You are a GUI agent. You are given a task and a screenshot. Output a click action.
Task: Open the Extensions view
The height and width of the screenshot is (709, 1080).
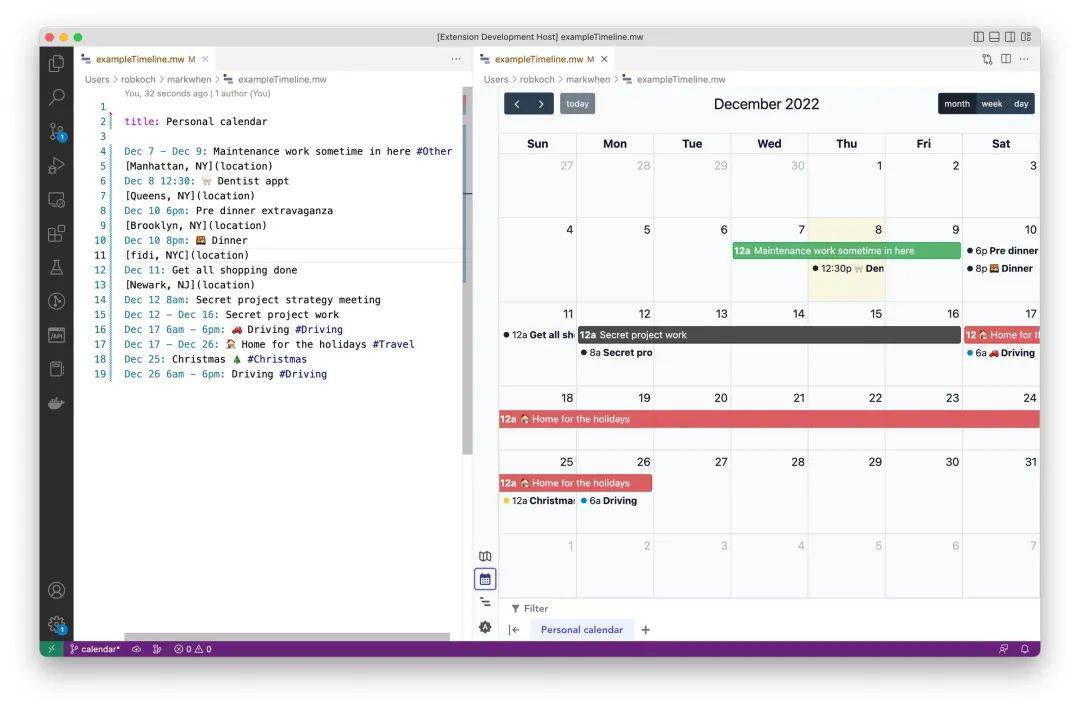point(56,234)
